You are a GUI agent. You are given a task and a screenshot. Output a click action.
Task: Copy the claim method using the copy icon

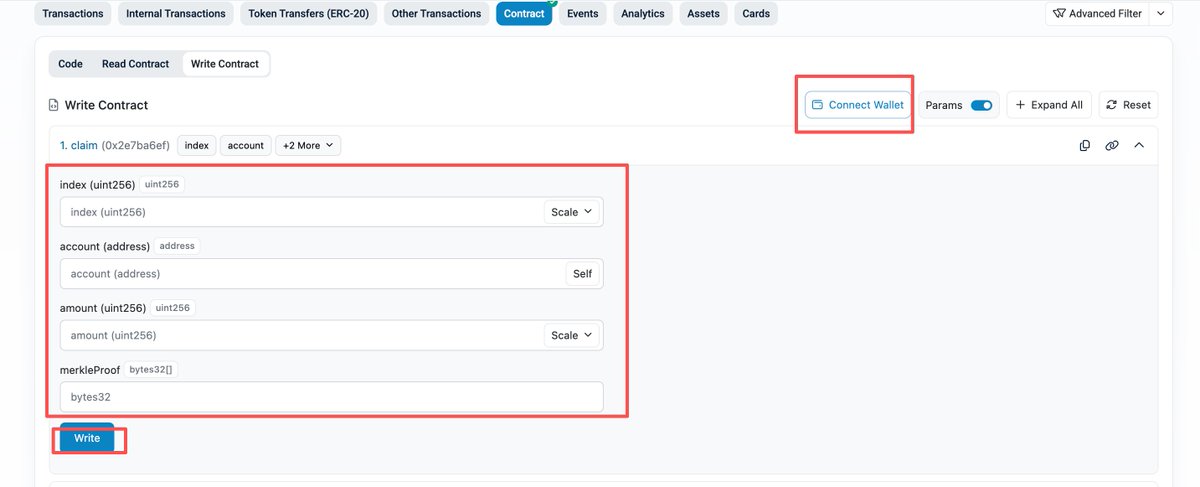click(1085, 145)
